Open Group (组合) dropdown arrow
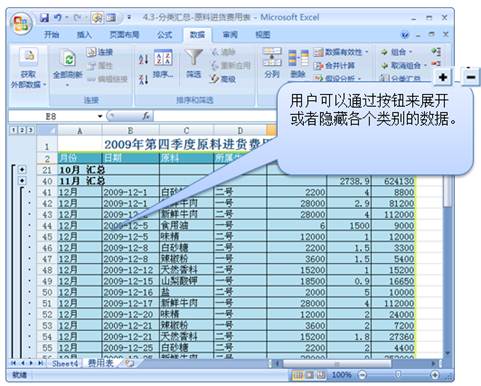This screenshot has height=386, width=481. [x=411, y=52]
